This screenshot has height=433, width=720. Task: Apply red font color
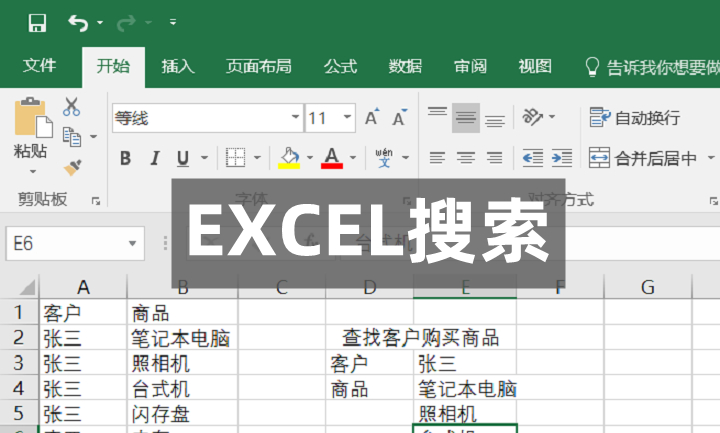point(332,158)
